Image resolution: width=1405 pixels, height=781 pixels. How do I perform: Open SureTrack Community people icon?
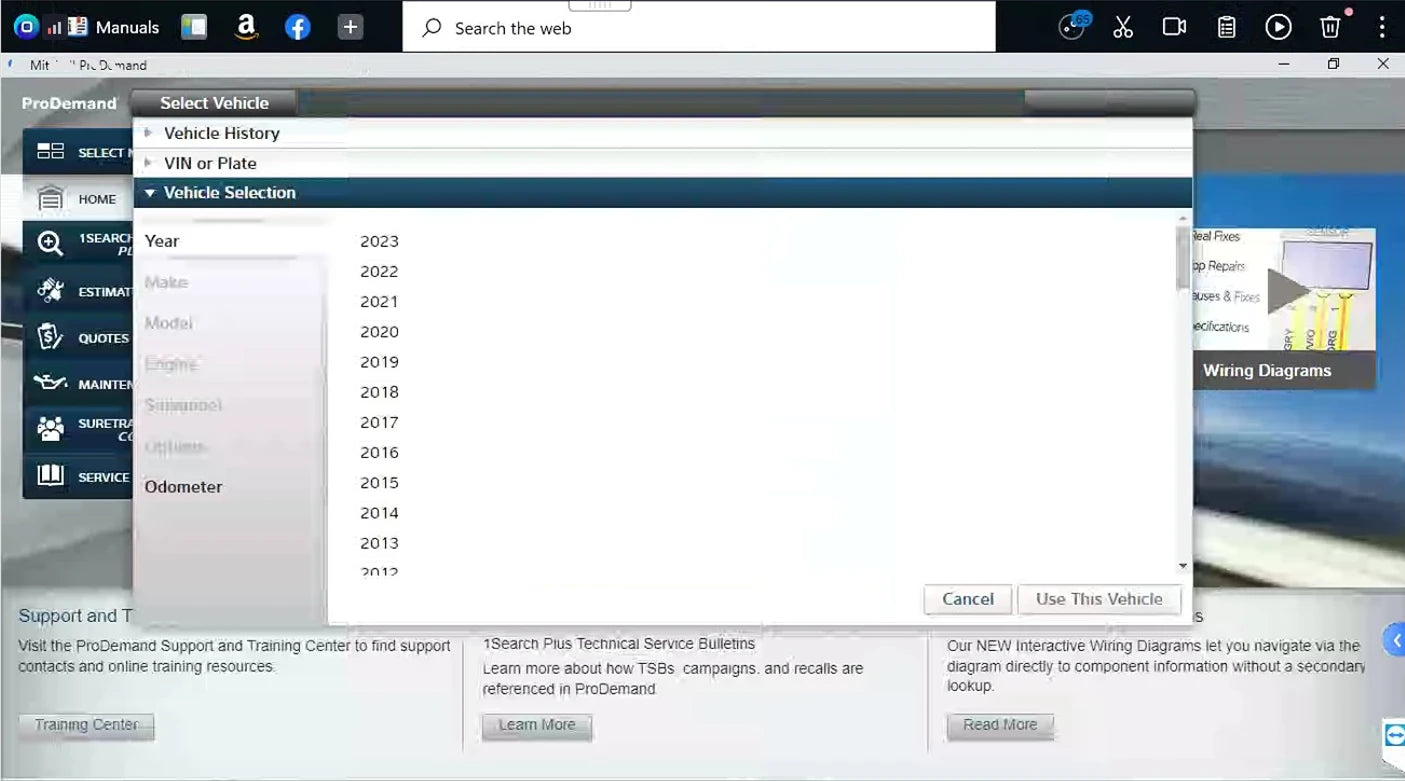coord(51,428)
